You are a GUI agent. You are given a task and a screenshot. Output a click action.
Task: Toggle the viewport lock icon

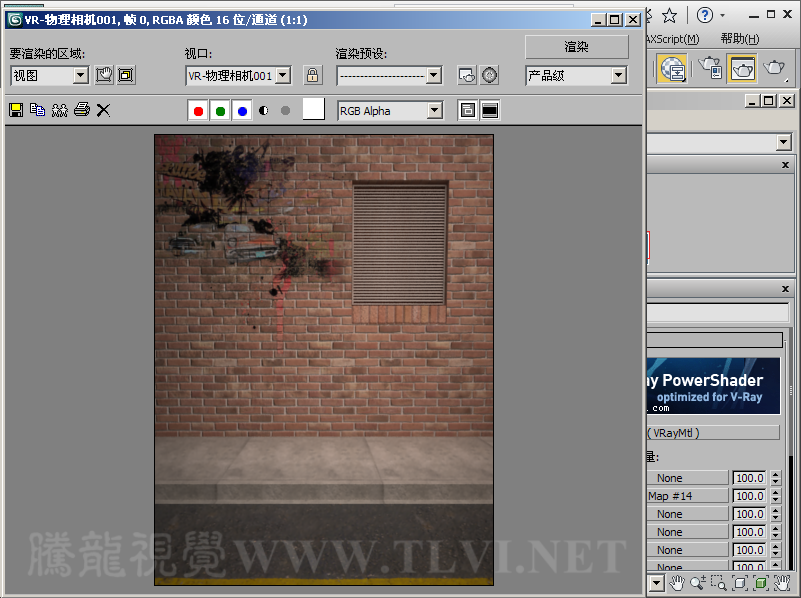[x=313, y=75]
